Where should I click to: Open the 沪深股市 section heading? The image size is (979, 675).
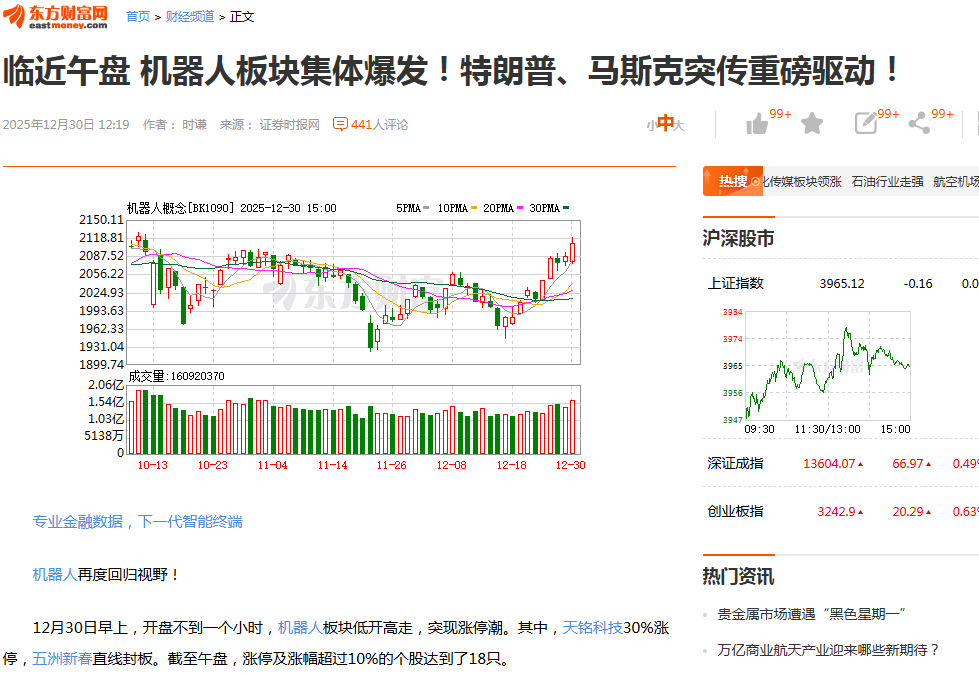click(x=738, y=239)
